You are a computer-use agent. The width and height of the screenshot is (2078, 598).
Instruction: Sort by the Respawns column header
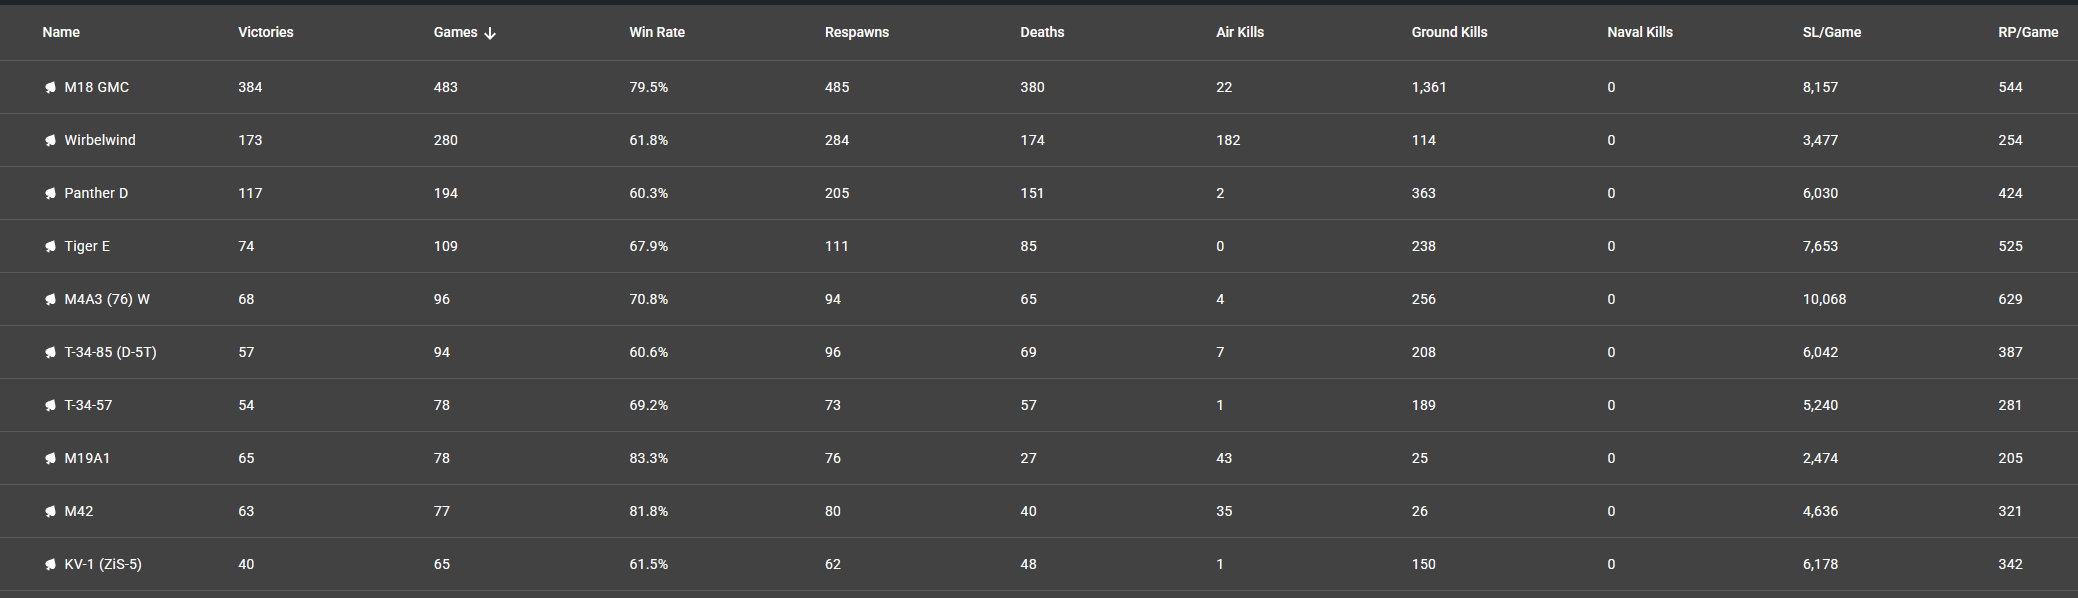pyautogui.click(x=857, y=32)
